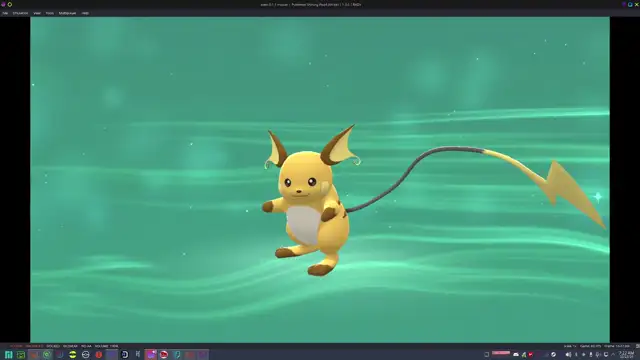The height and width of the screenshot is (360, 640).
Task: Click the red-and-white yuzu taskbar icon
Action: coord(164,355)
